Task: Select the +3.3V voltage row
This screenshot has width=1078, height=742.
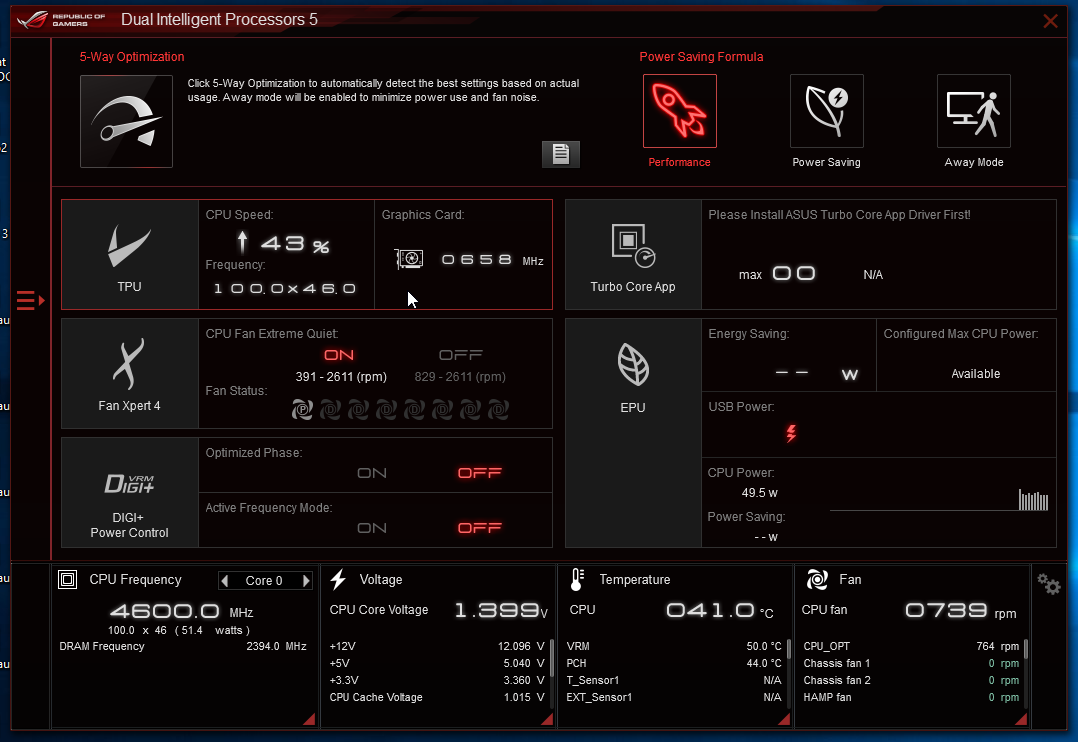Action: [x=437, y=681]
